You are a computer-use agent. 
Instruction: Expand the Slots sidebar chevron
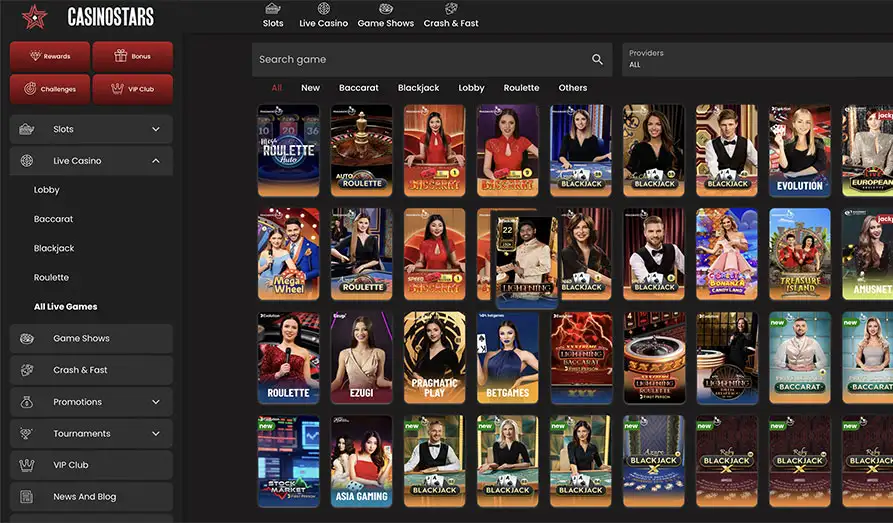[x=155, y=129]
